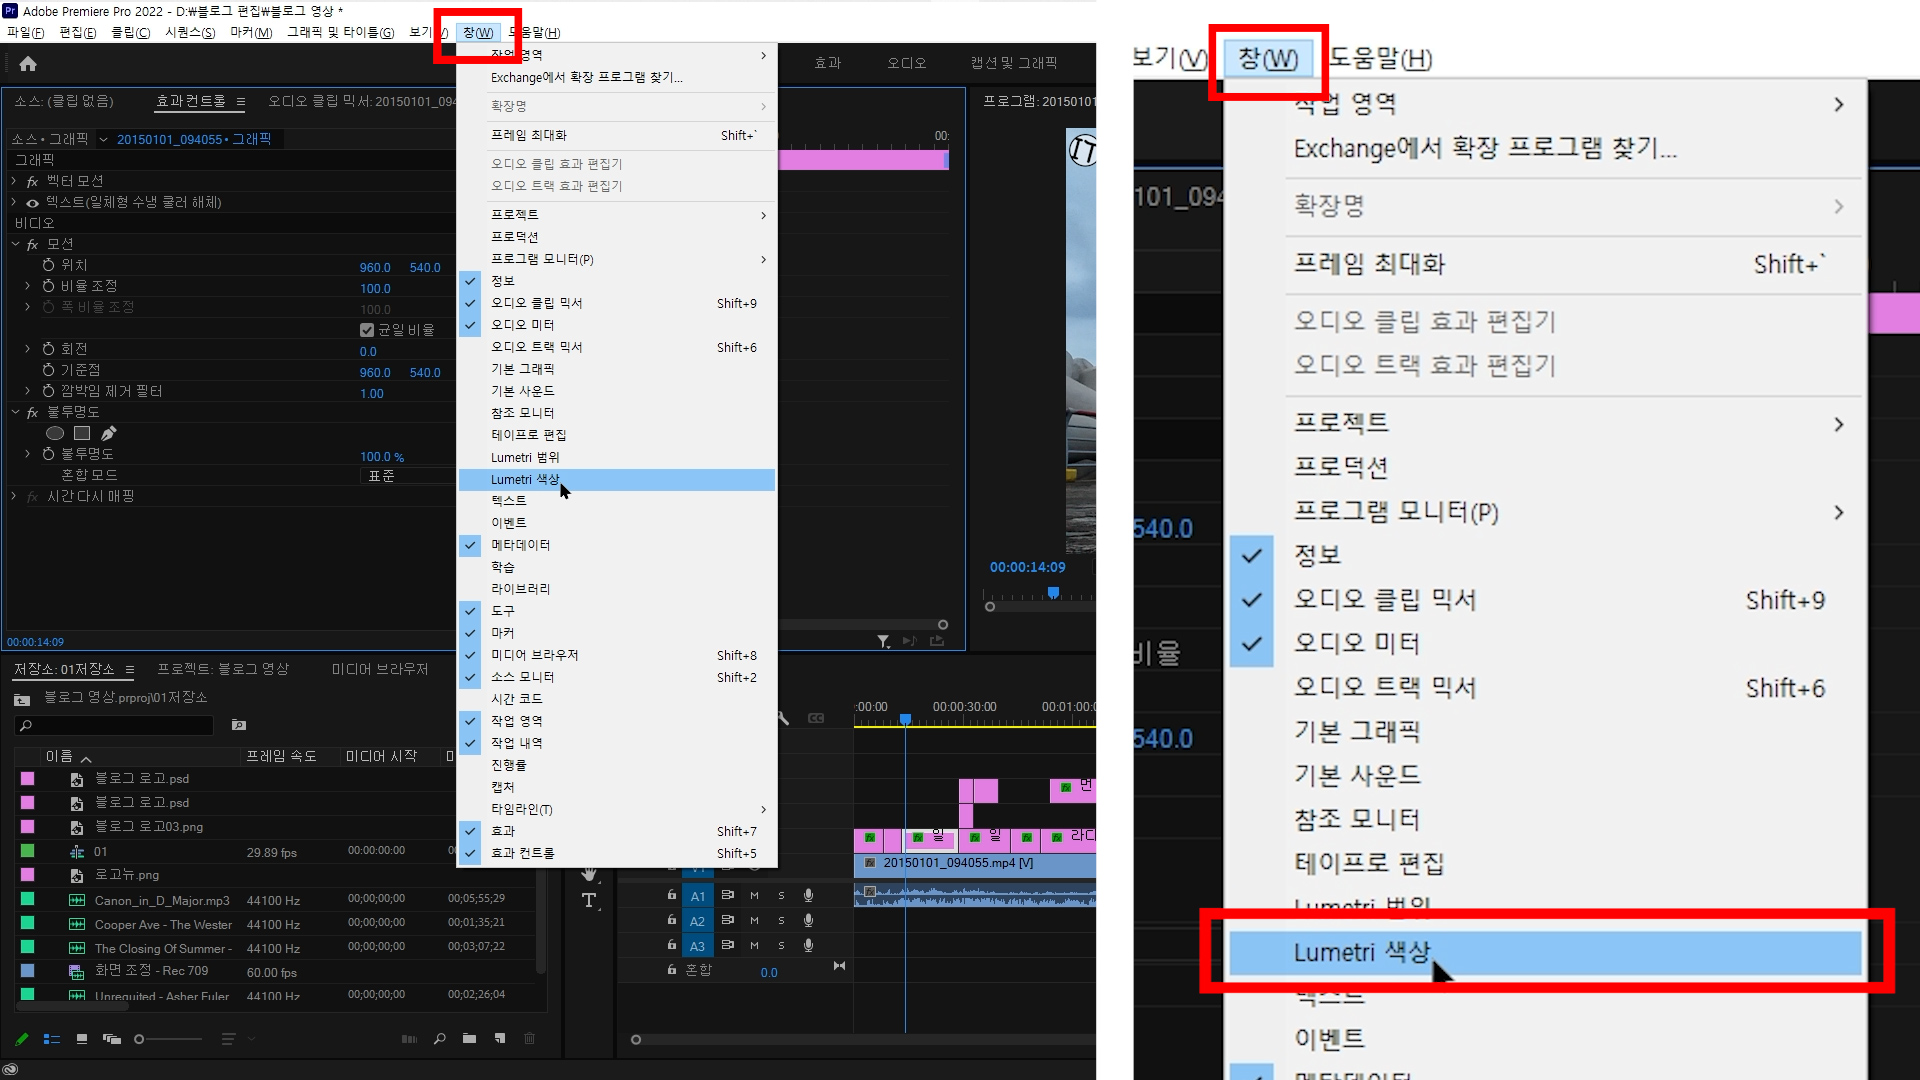Switch project panel to list view icon
The image size is (1920, 1080).
[52, 1039]
